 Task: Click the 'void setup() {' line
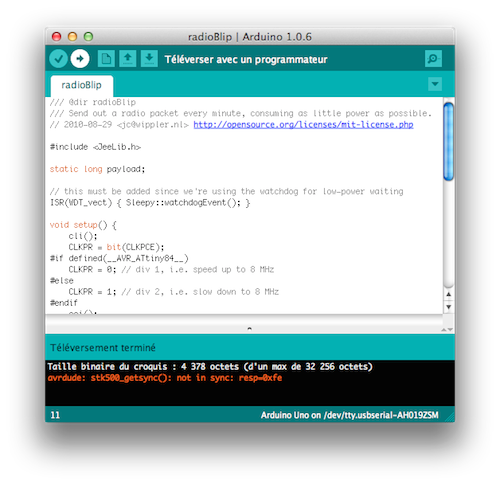(83, 225)
